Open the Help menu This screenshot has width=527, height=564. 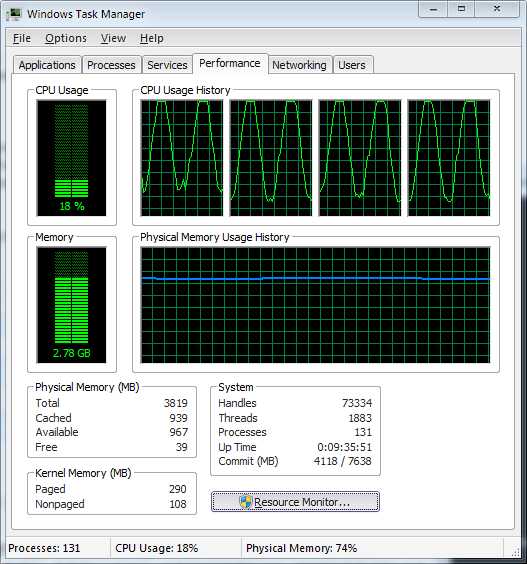tap(152, 38)
